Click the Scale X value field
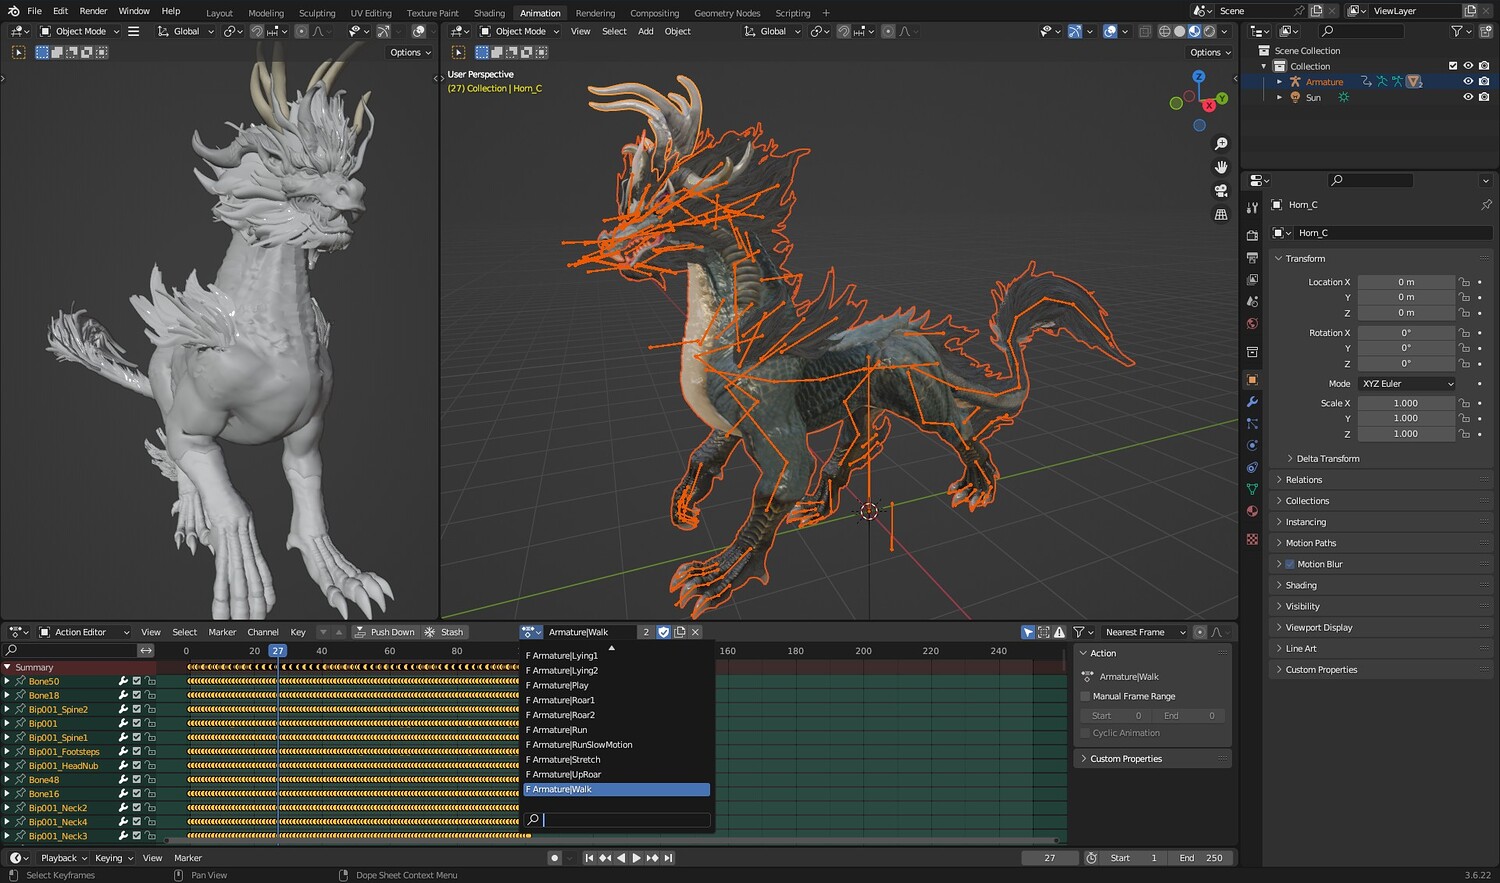The image size is (1500, 883). 1405,403
